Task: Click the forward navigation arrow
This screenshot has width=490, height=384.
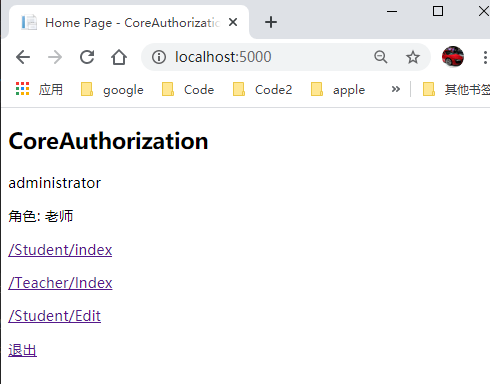Action: pyautogui.click(x=55, y=57)
